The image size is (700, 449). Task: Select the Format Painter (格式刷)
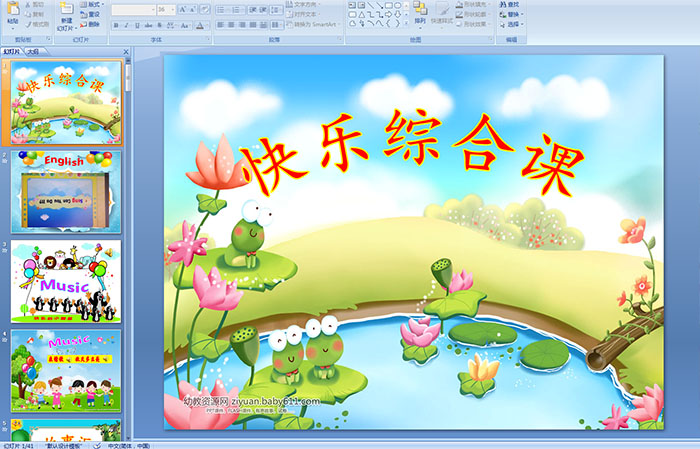(37, 24)
